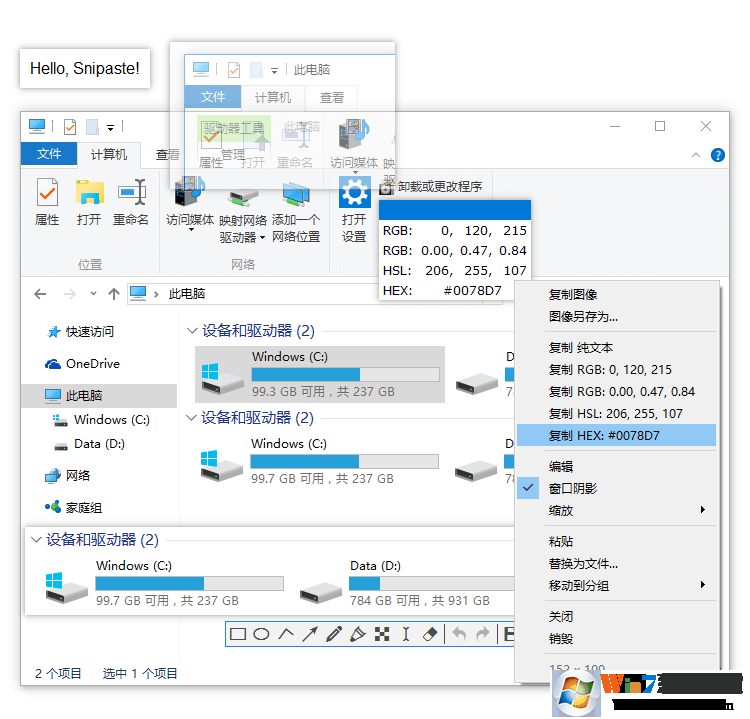Undo the last annotation

pos(459,634)
